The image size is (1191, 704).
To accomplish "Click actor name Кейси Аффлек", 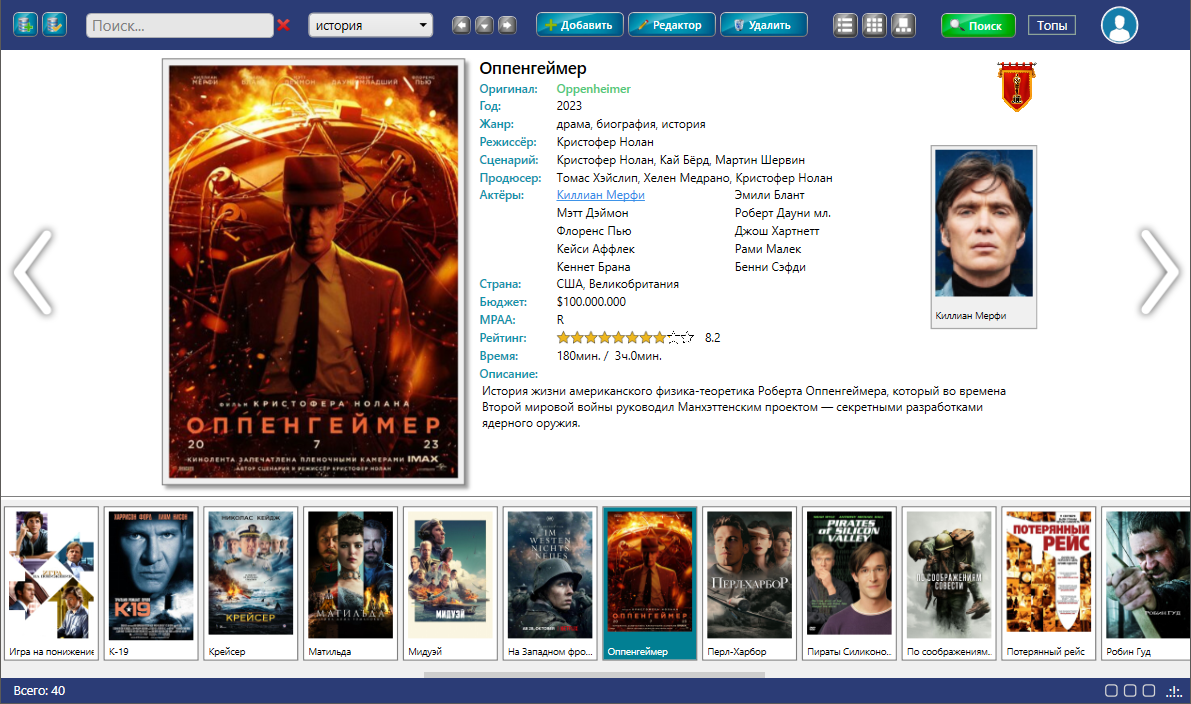I will [x=596, y=249].
